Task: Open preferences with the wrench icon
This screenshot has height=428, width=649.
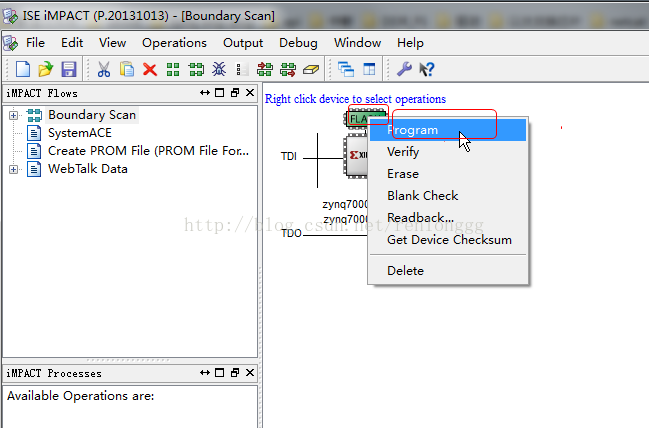Action: click(404, 69)
